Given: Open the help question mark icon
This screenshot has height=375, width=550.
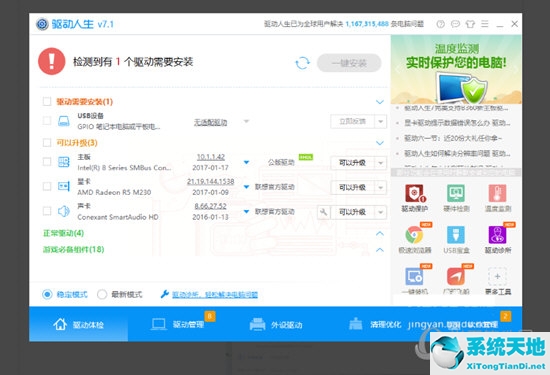Looking at the screenshot, I should point(441,24).
